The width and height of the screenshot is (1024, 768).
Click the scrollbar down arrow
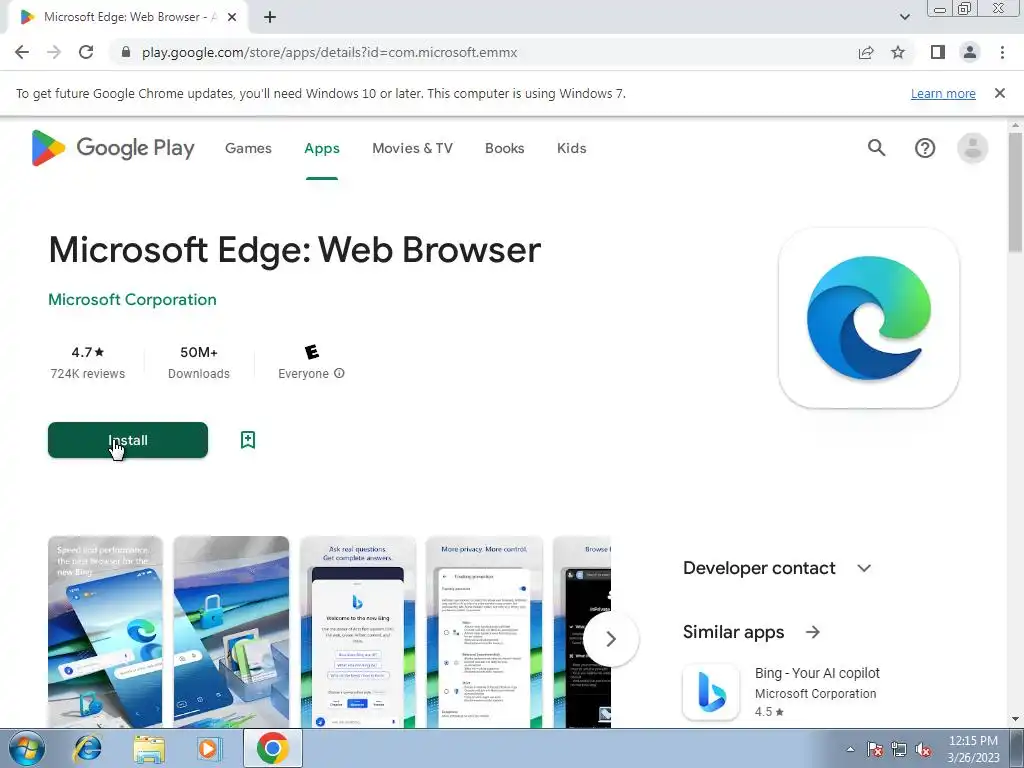pos(1015,720)
